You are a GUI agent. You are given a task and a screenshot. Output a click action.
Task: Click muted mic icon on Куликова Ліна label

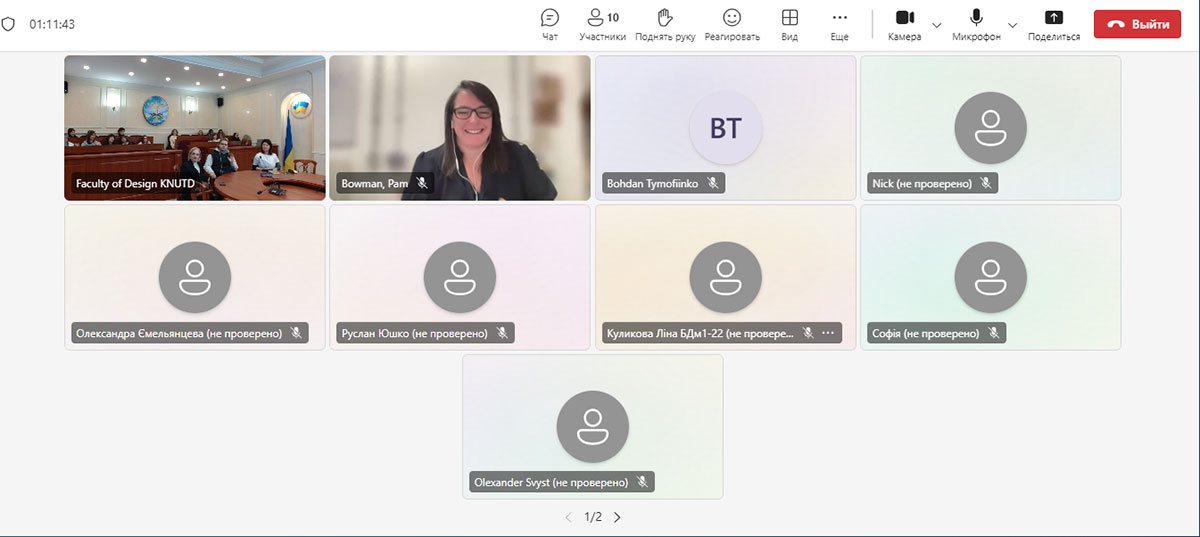(808, 333)
